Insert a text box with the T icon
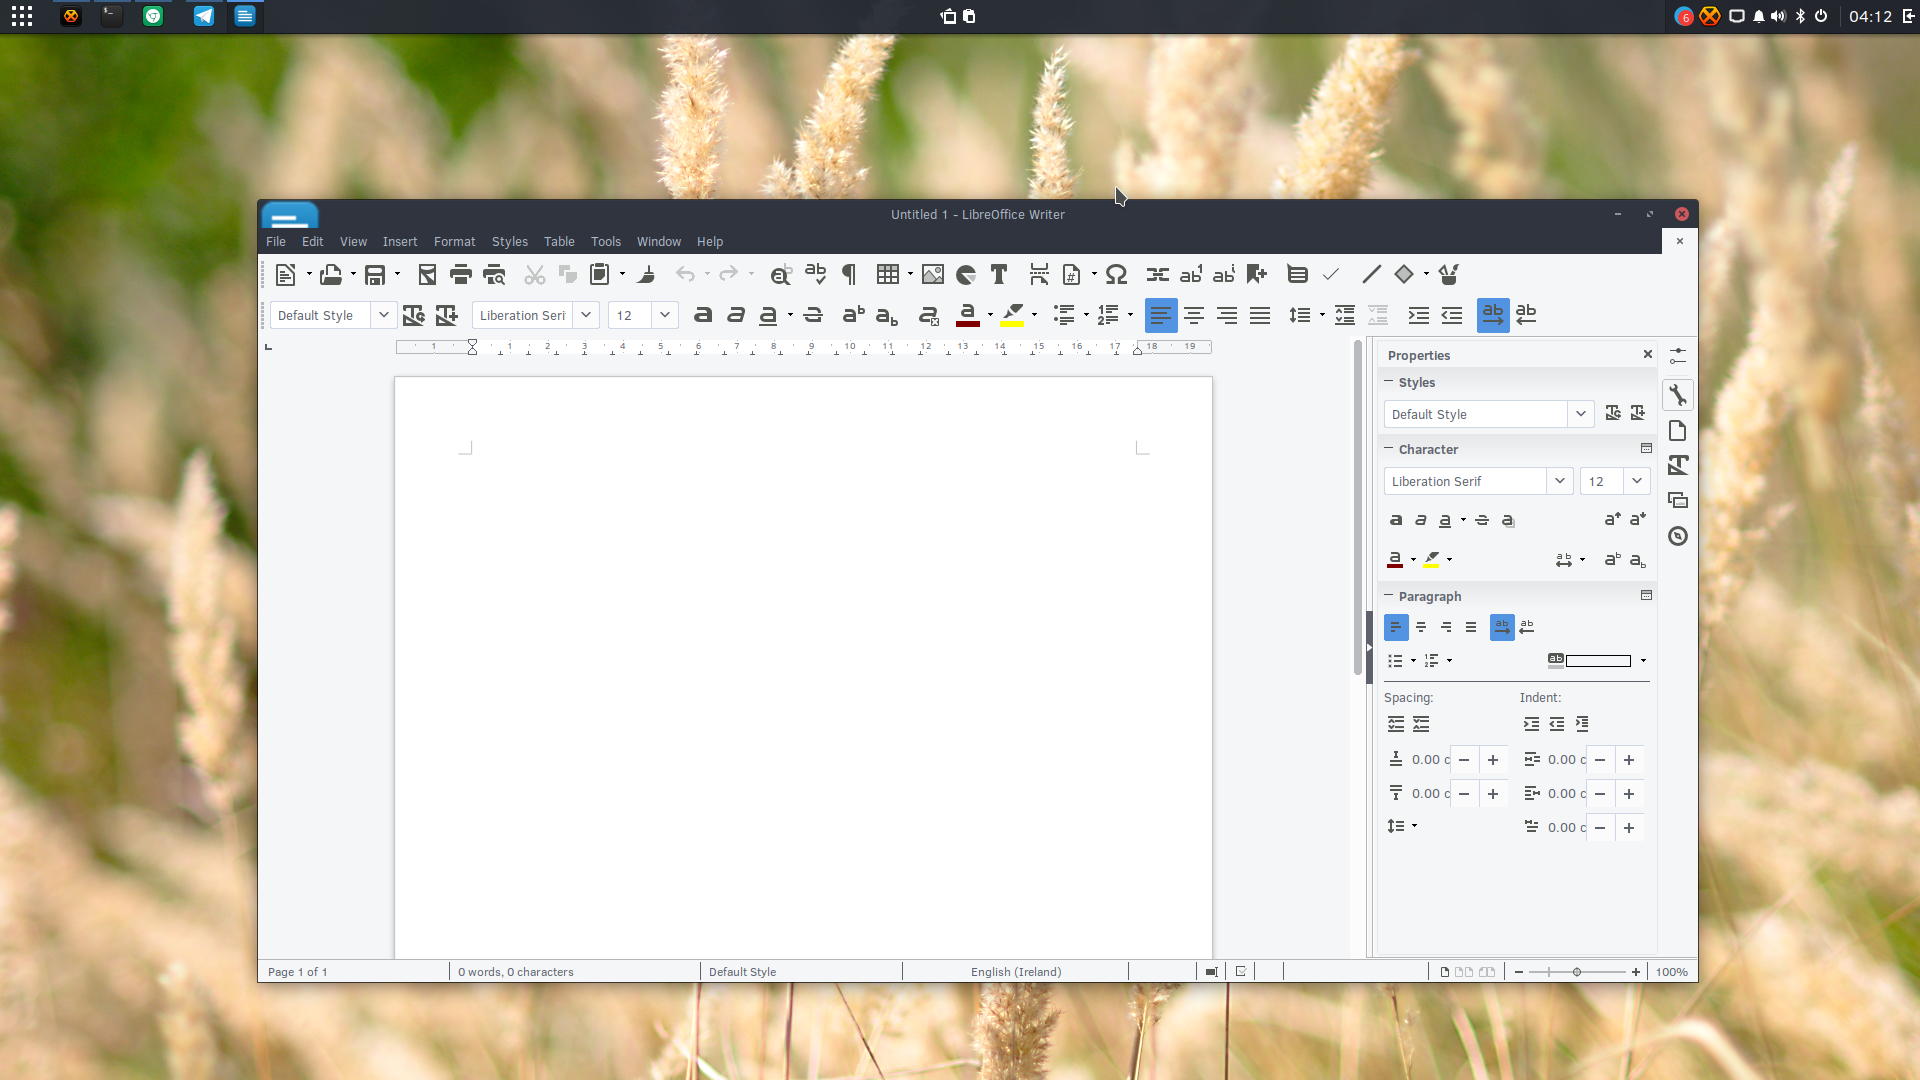 point(998,274)
